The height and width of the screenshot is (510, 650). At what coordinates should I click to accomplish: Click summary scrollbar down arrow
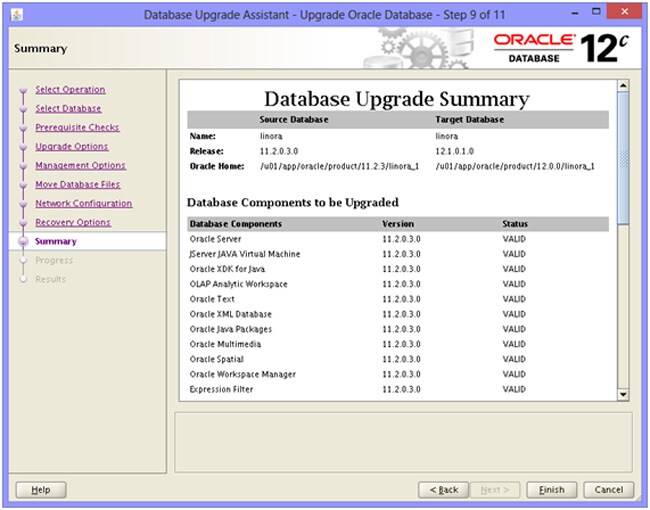pos(623,394)
